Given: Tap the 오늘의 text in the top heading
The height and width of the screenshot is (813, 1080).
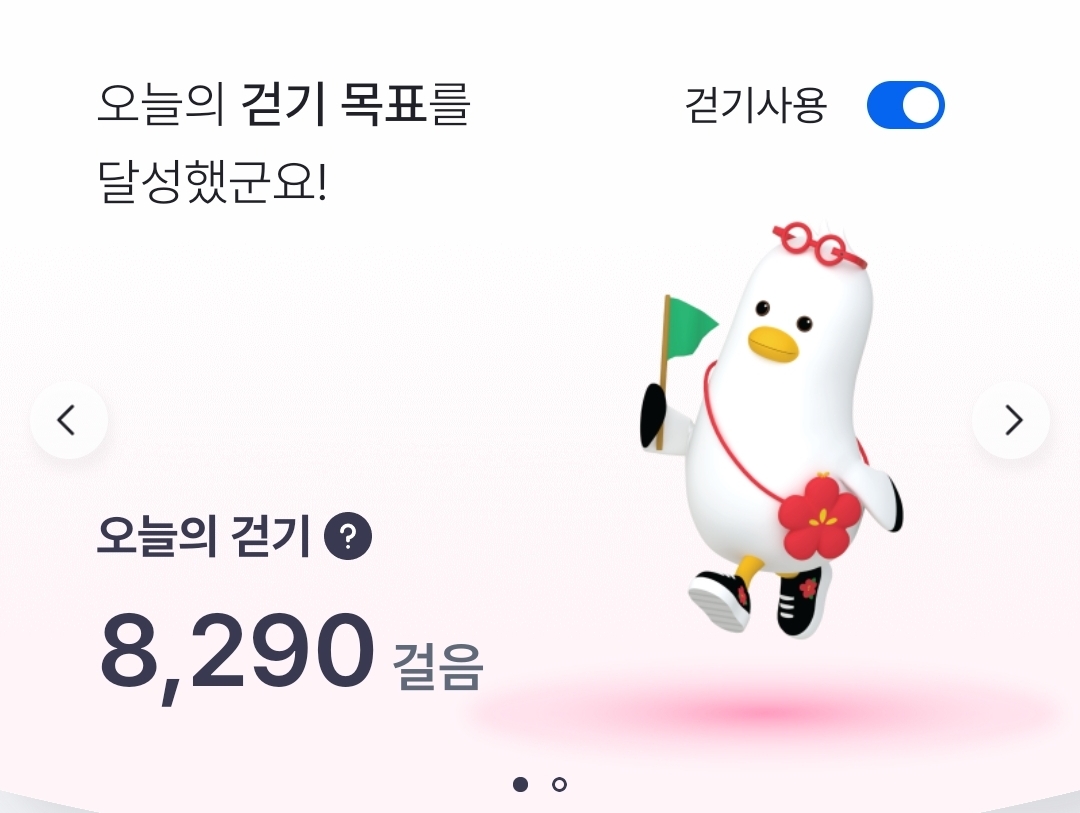Looking at the screenshot, I should 161,104.
